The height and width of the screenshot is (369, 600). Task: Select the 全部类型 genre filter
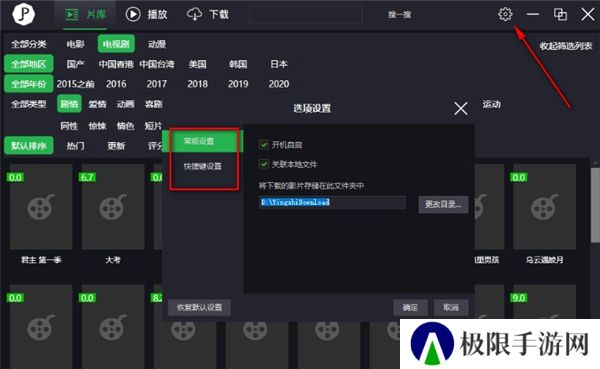click(x=29, y=104)
